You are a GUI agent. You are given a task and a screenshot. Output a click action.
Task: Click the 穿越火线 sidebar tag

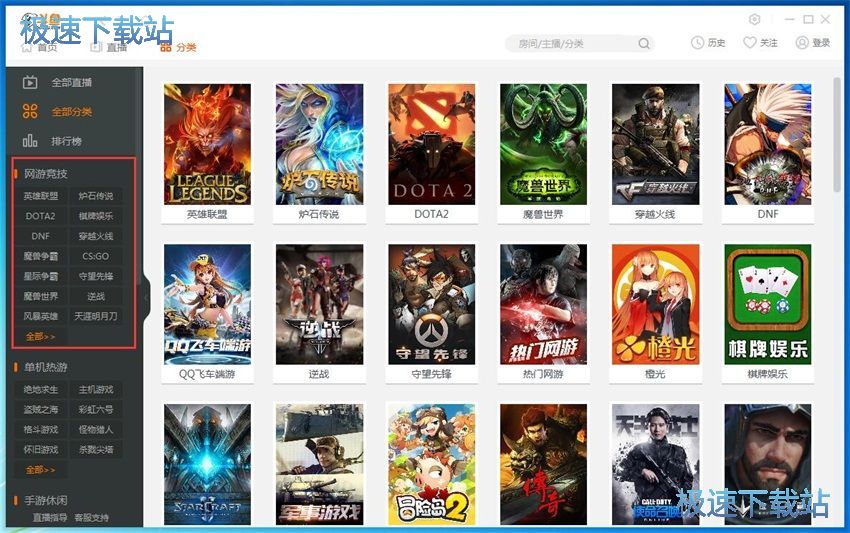click(x=96, y=236)
